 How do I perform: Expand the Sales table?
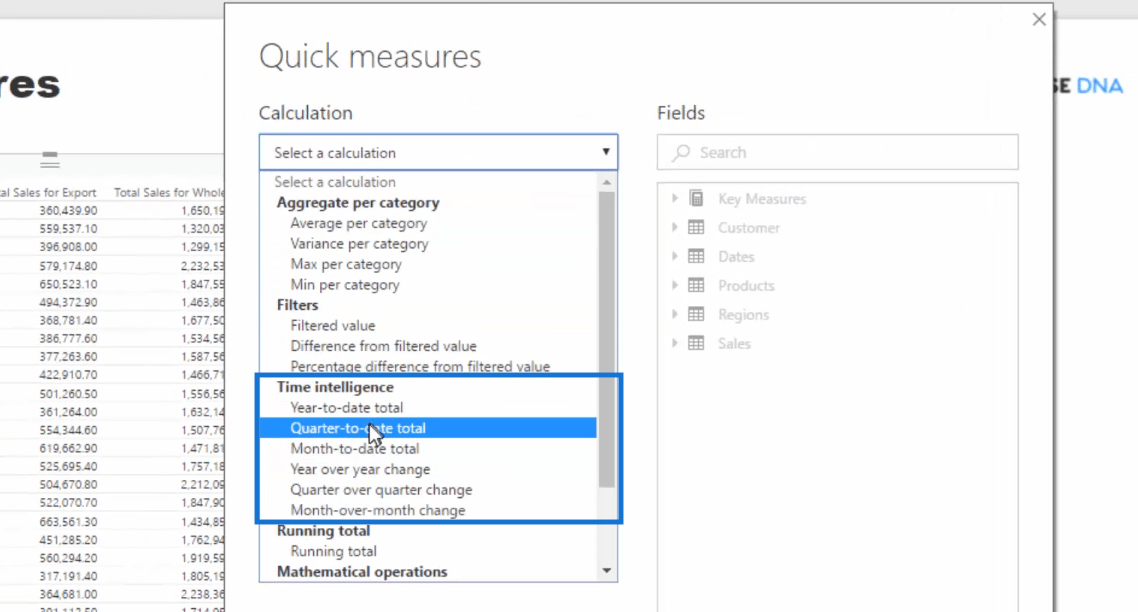[x=674, y=343]
